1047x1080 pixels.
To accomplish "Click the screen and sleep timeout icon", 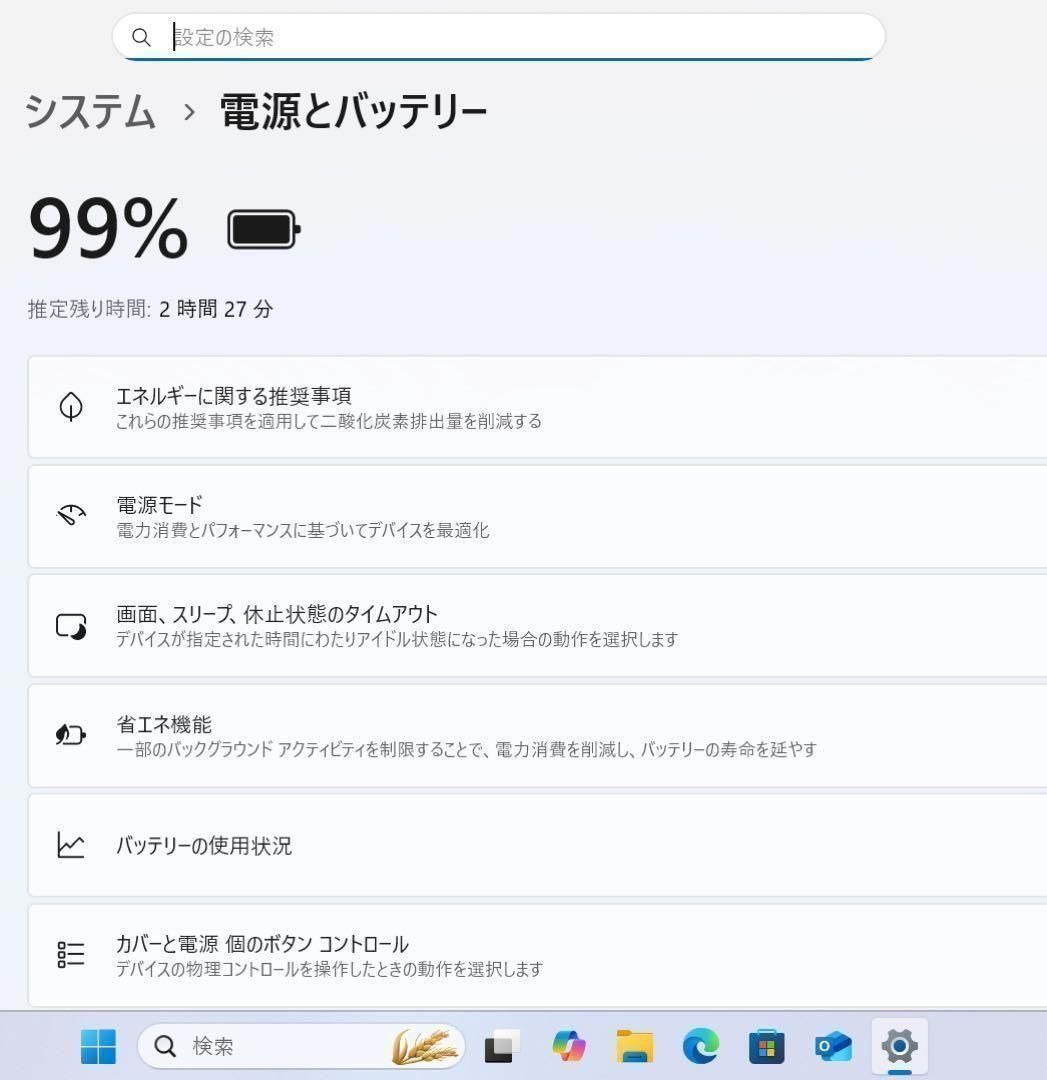I will point(70,625).
